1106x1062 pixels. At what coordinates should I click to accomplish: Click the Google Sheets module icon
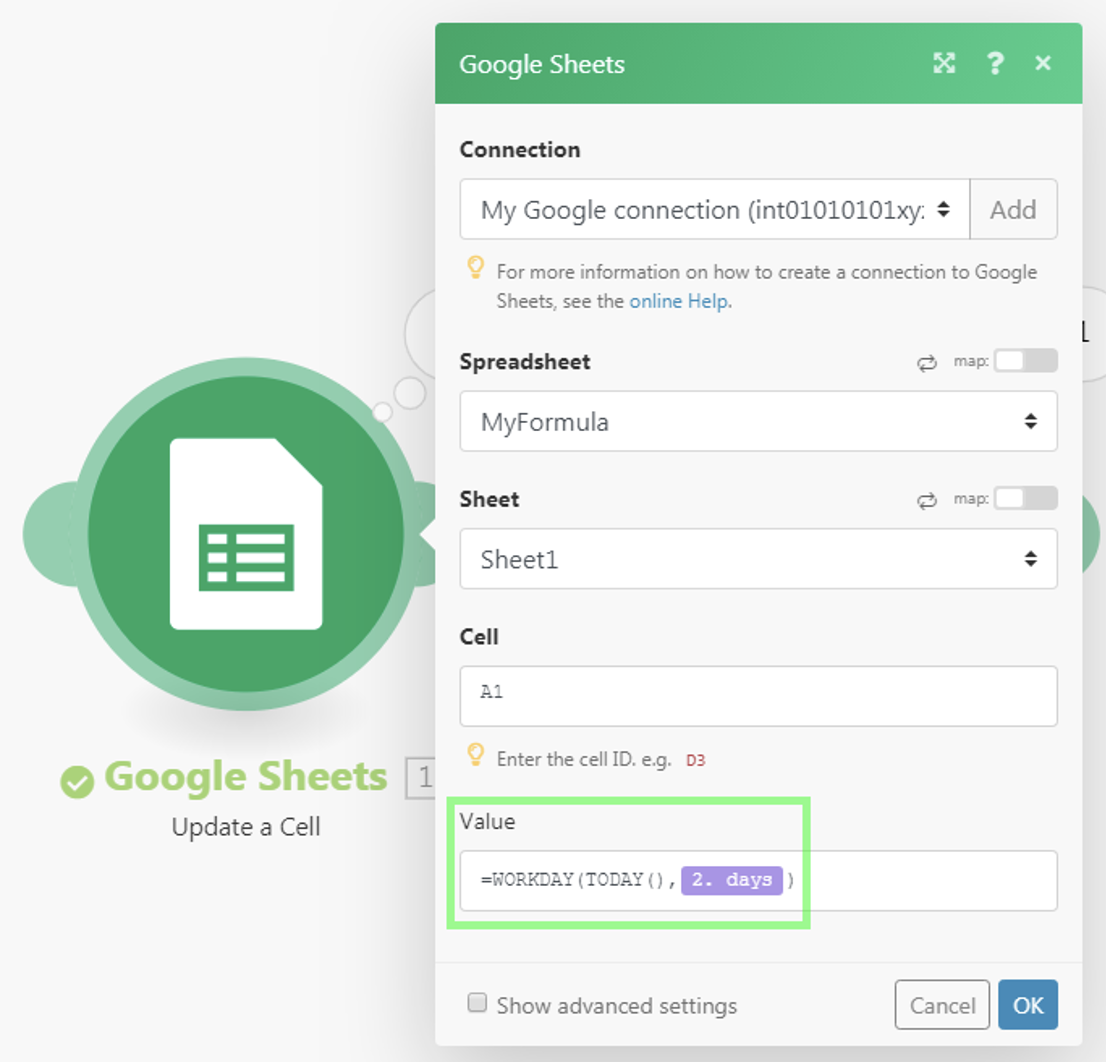[246, 533]
